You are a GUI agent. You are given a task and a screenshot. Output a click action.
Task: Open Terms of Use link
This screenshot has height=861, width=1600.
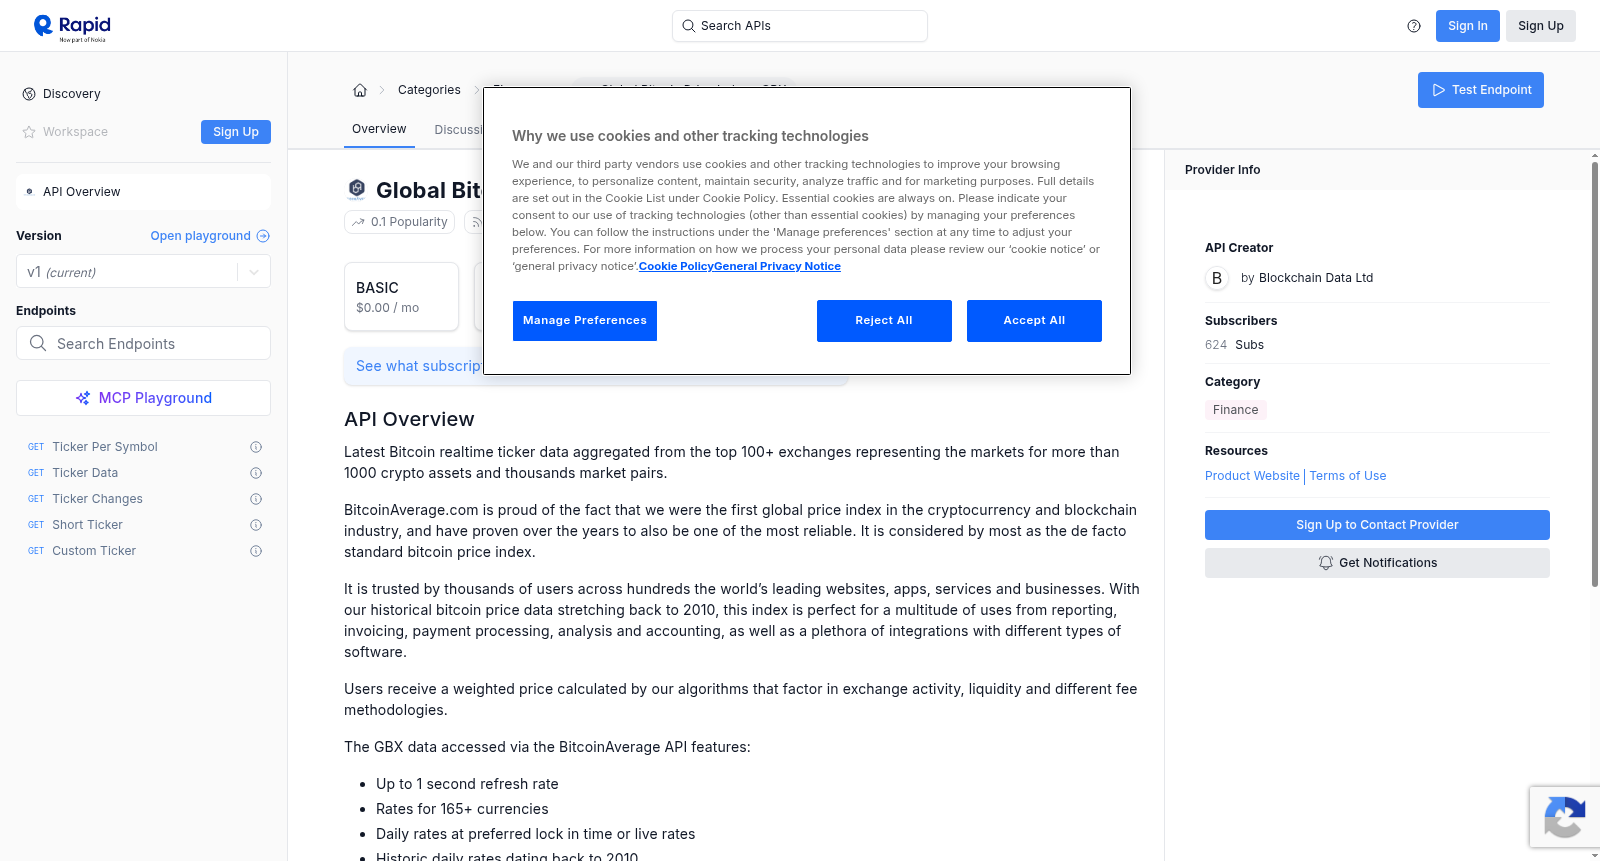pos(1348,476)
